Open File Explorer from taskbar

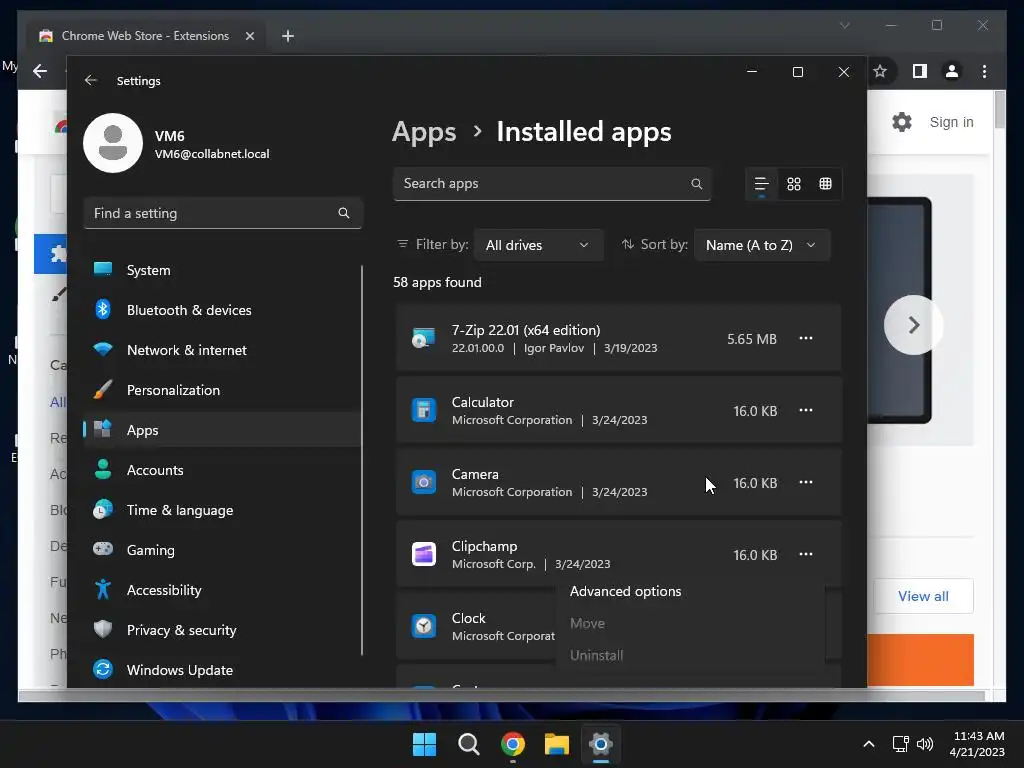pyautogui.click(x=557, y=744)
